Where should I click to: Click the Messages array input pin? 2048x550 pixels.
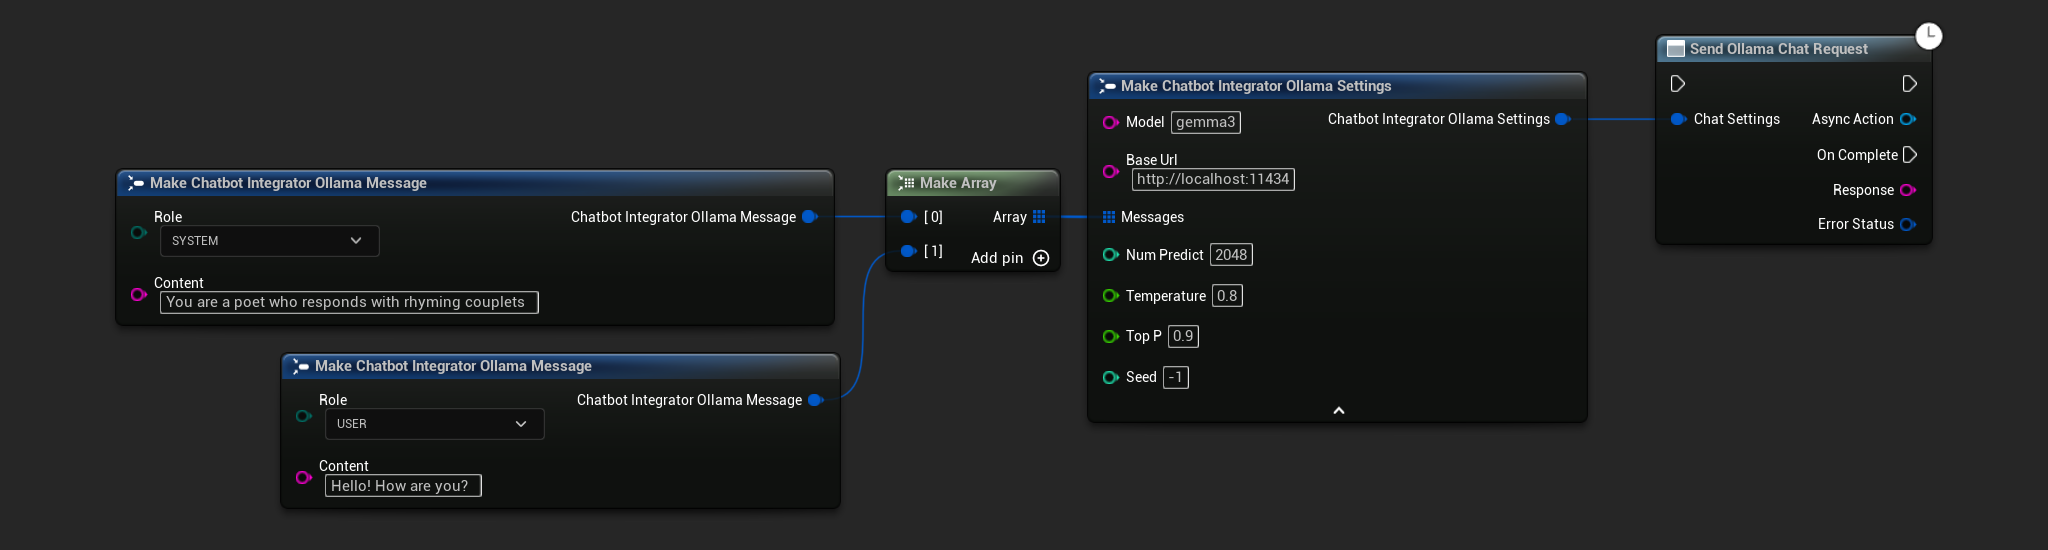[x=1109, y=217]
